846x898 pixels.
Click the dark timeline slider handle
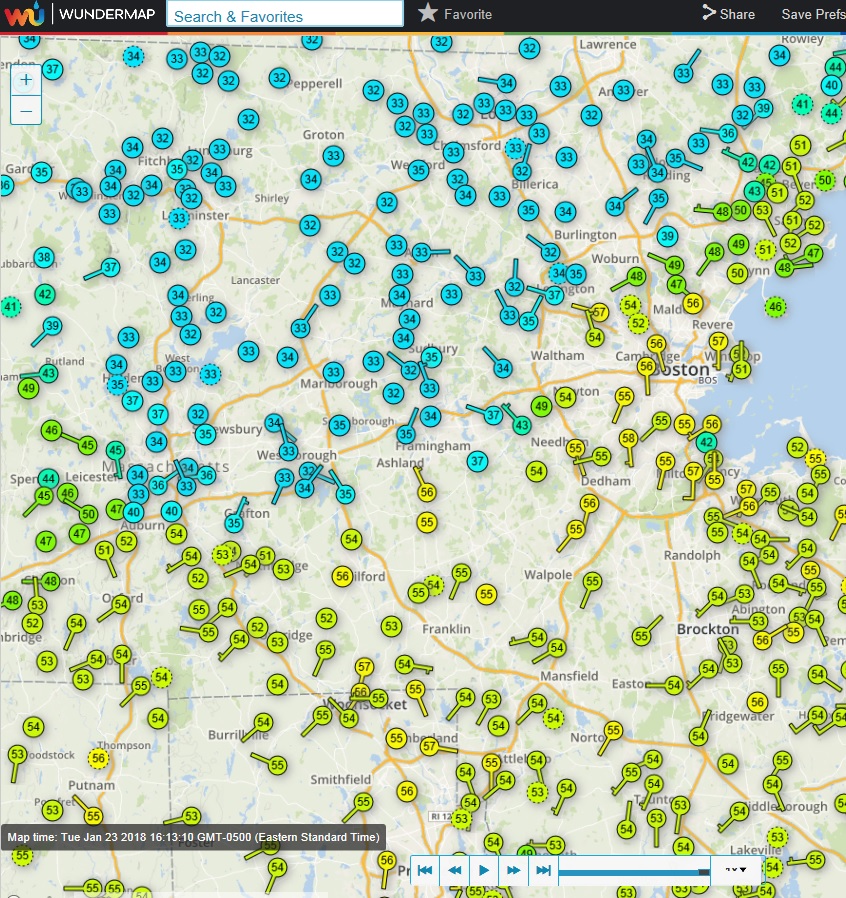coord(704,872)
